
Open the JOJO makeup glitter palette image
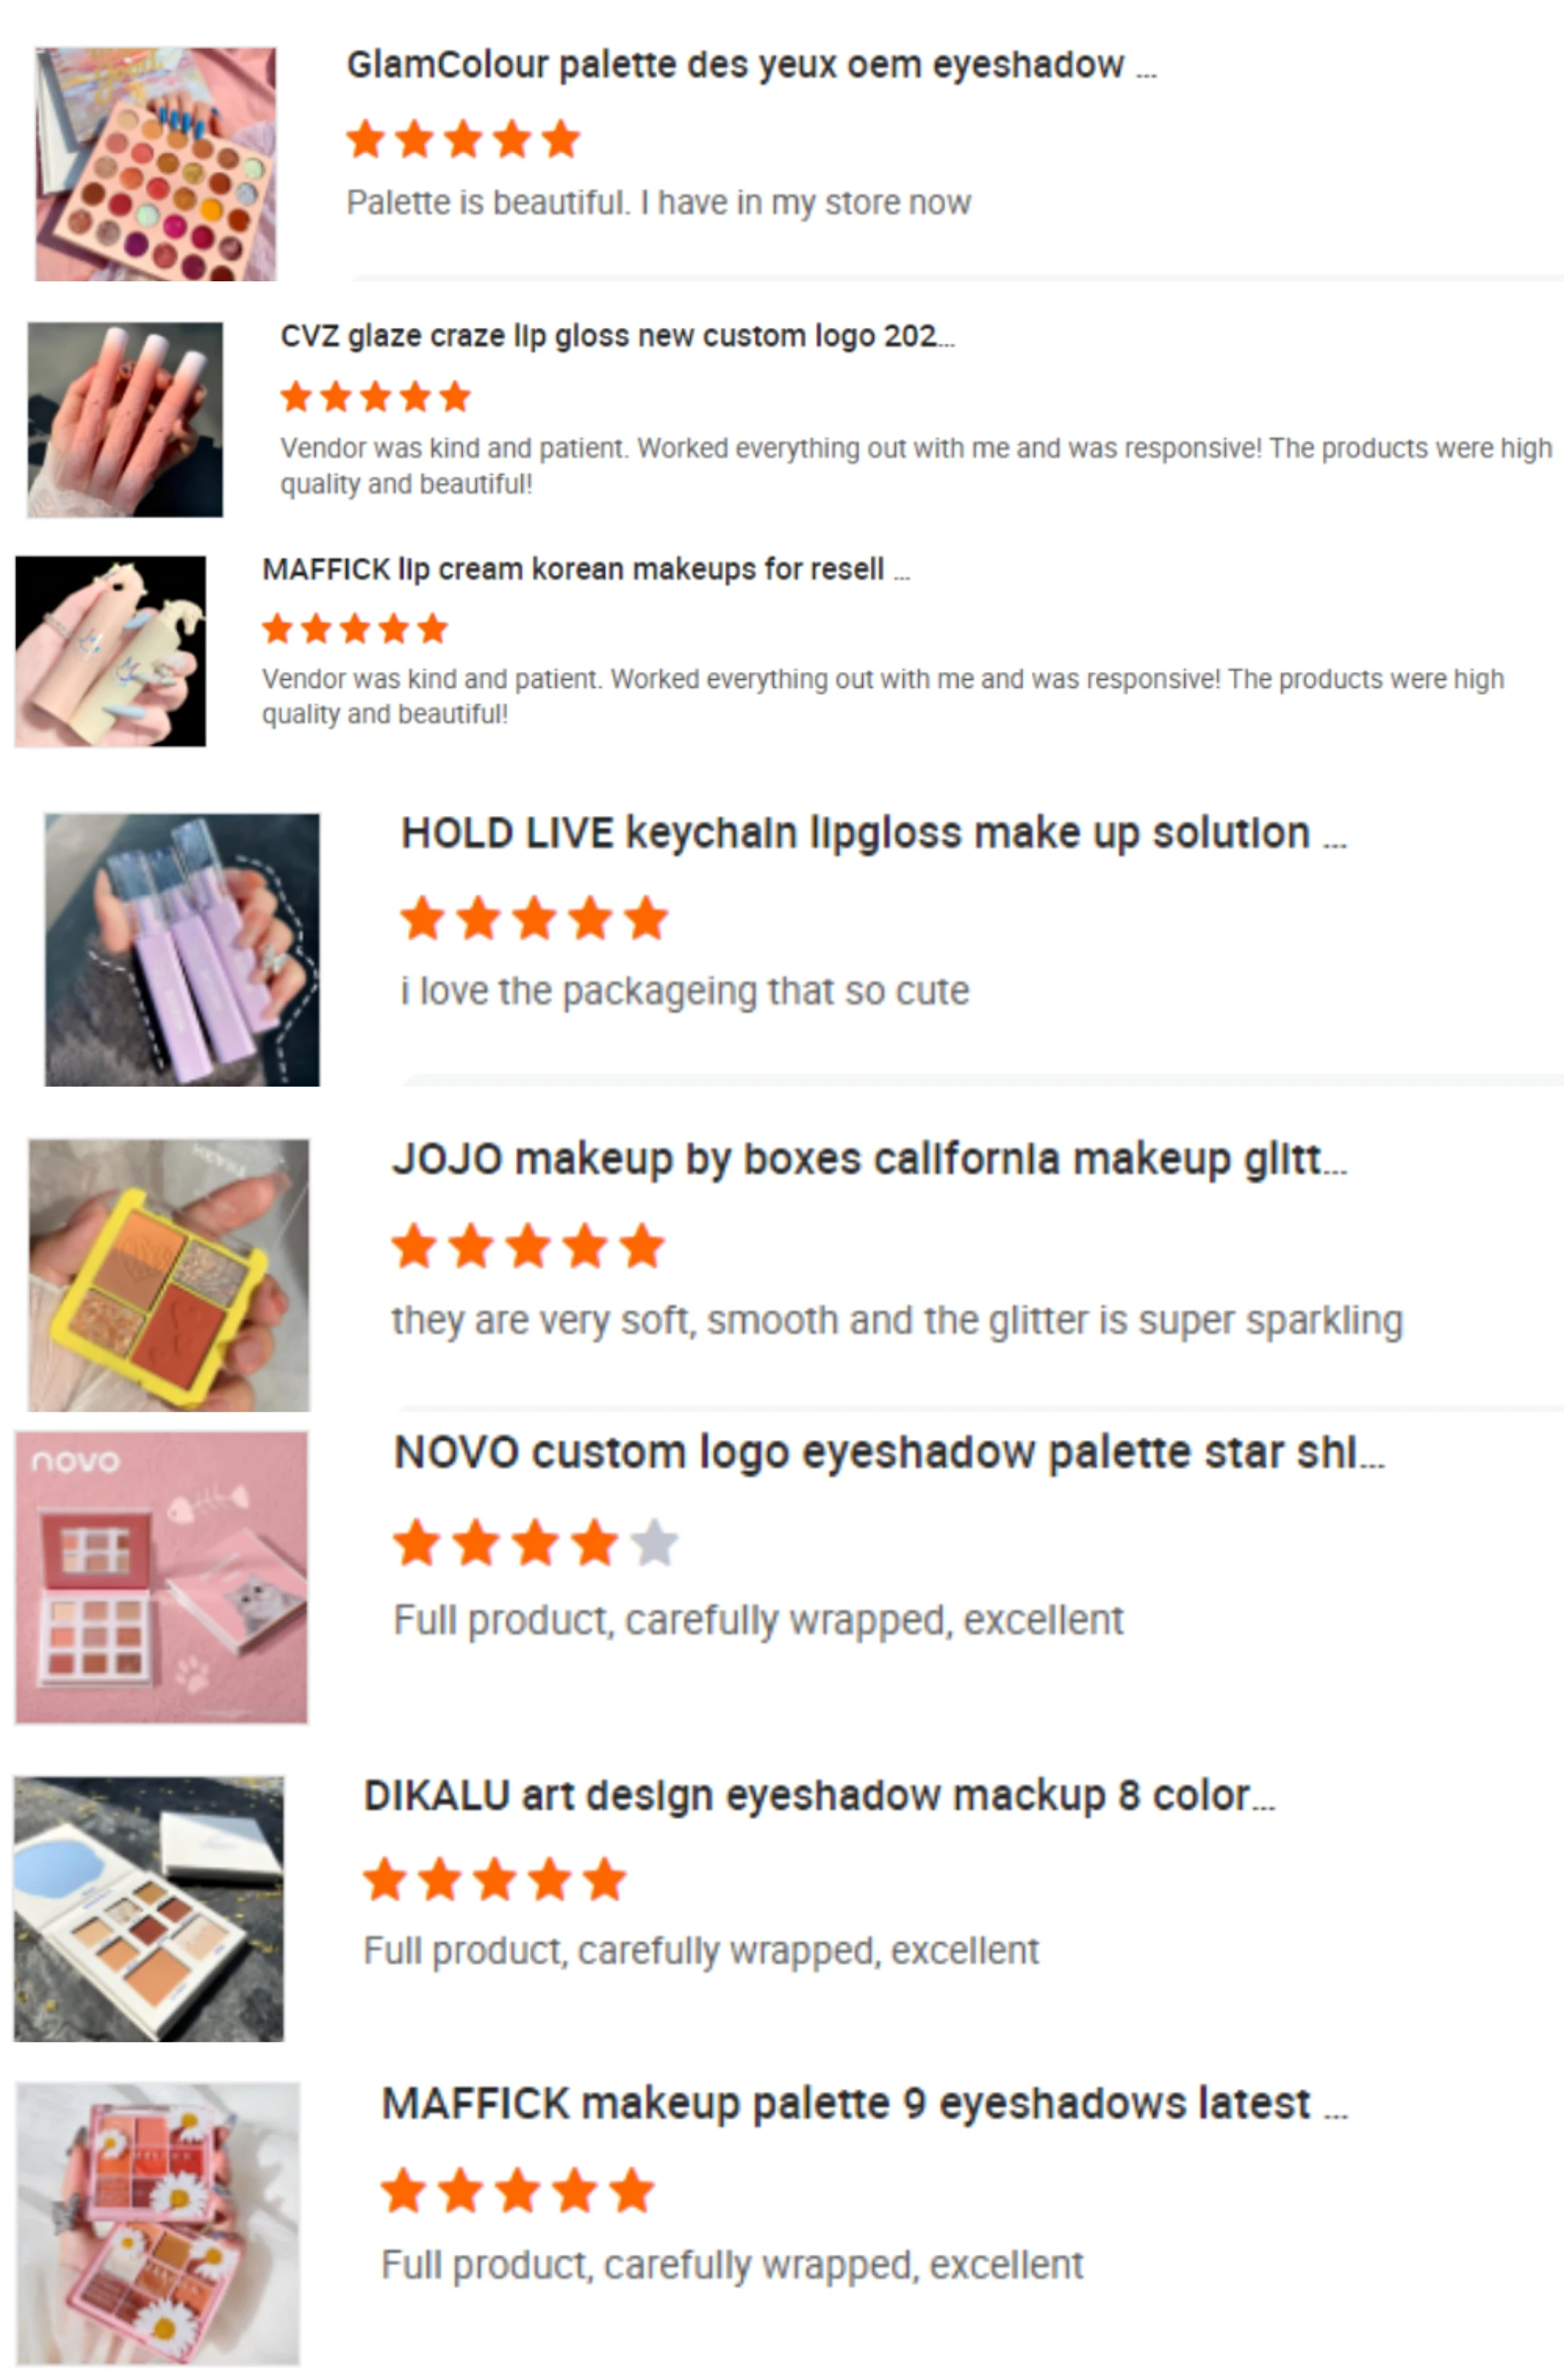pyautogui.click(x=169, y=1275)
